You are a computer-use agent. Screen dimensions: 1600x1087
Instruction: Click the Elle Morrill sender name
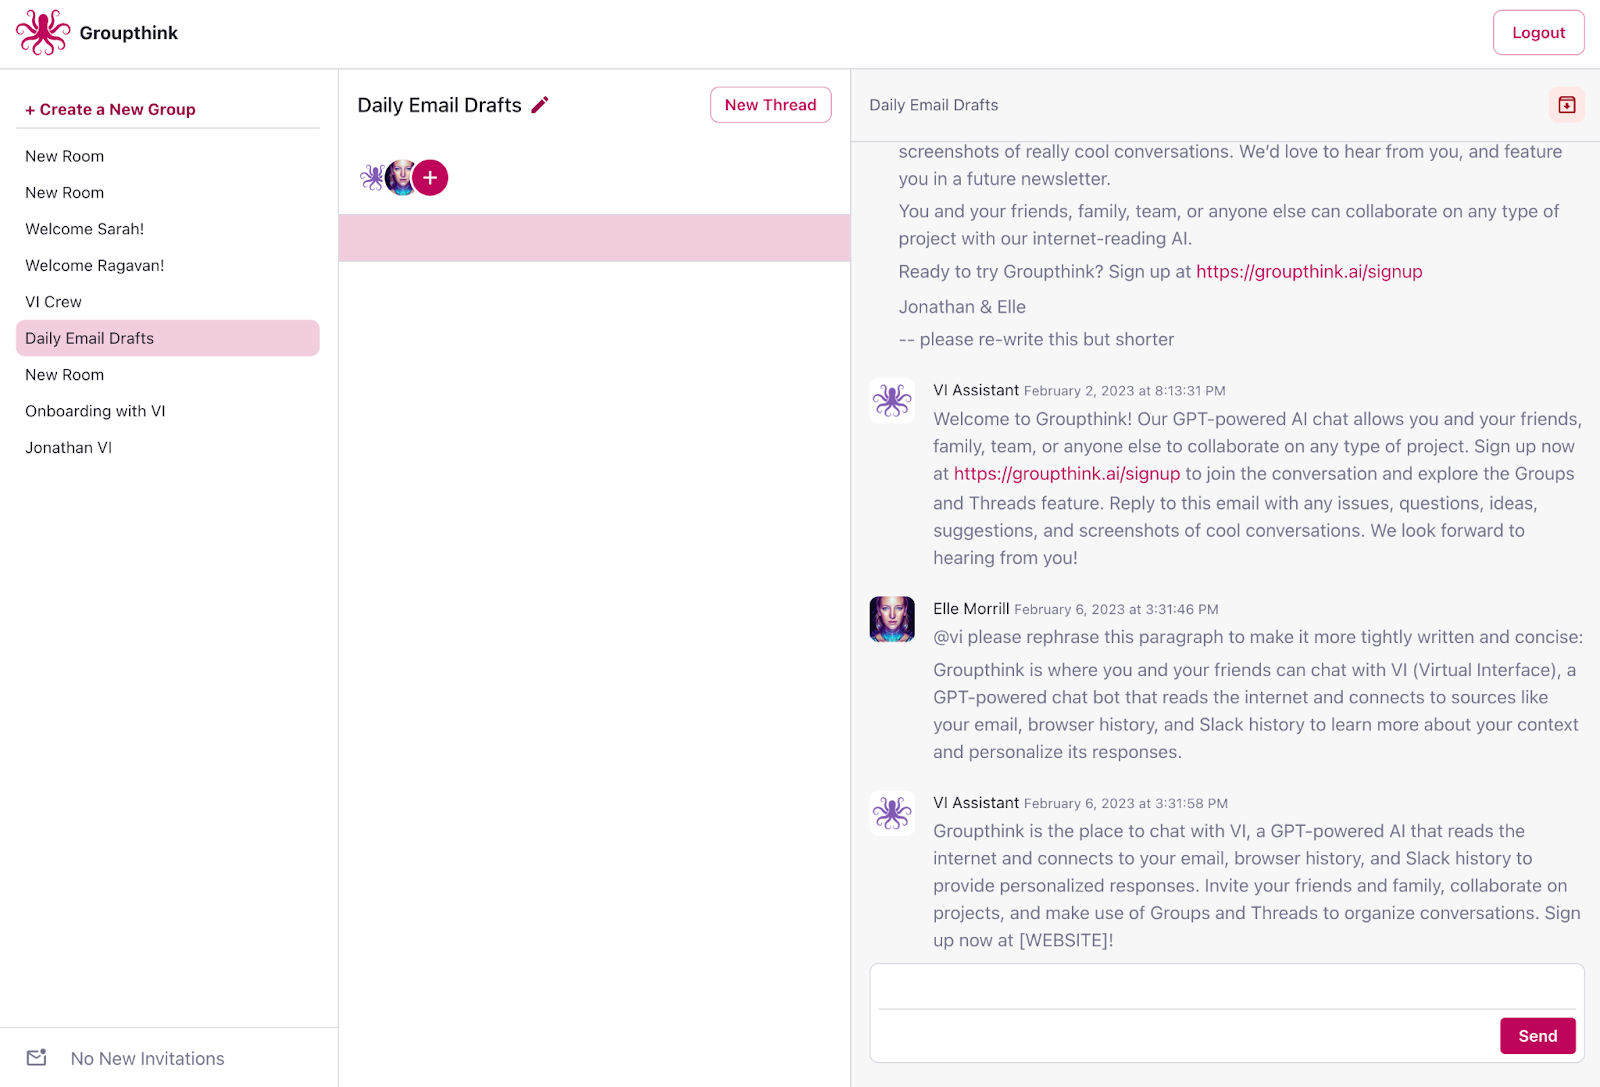971,609
